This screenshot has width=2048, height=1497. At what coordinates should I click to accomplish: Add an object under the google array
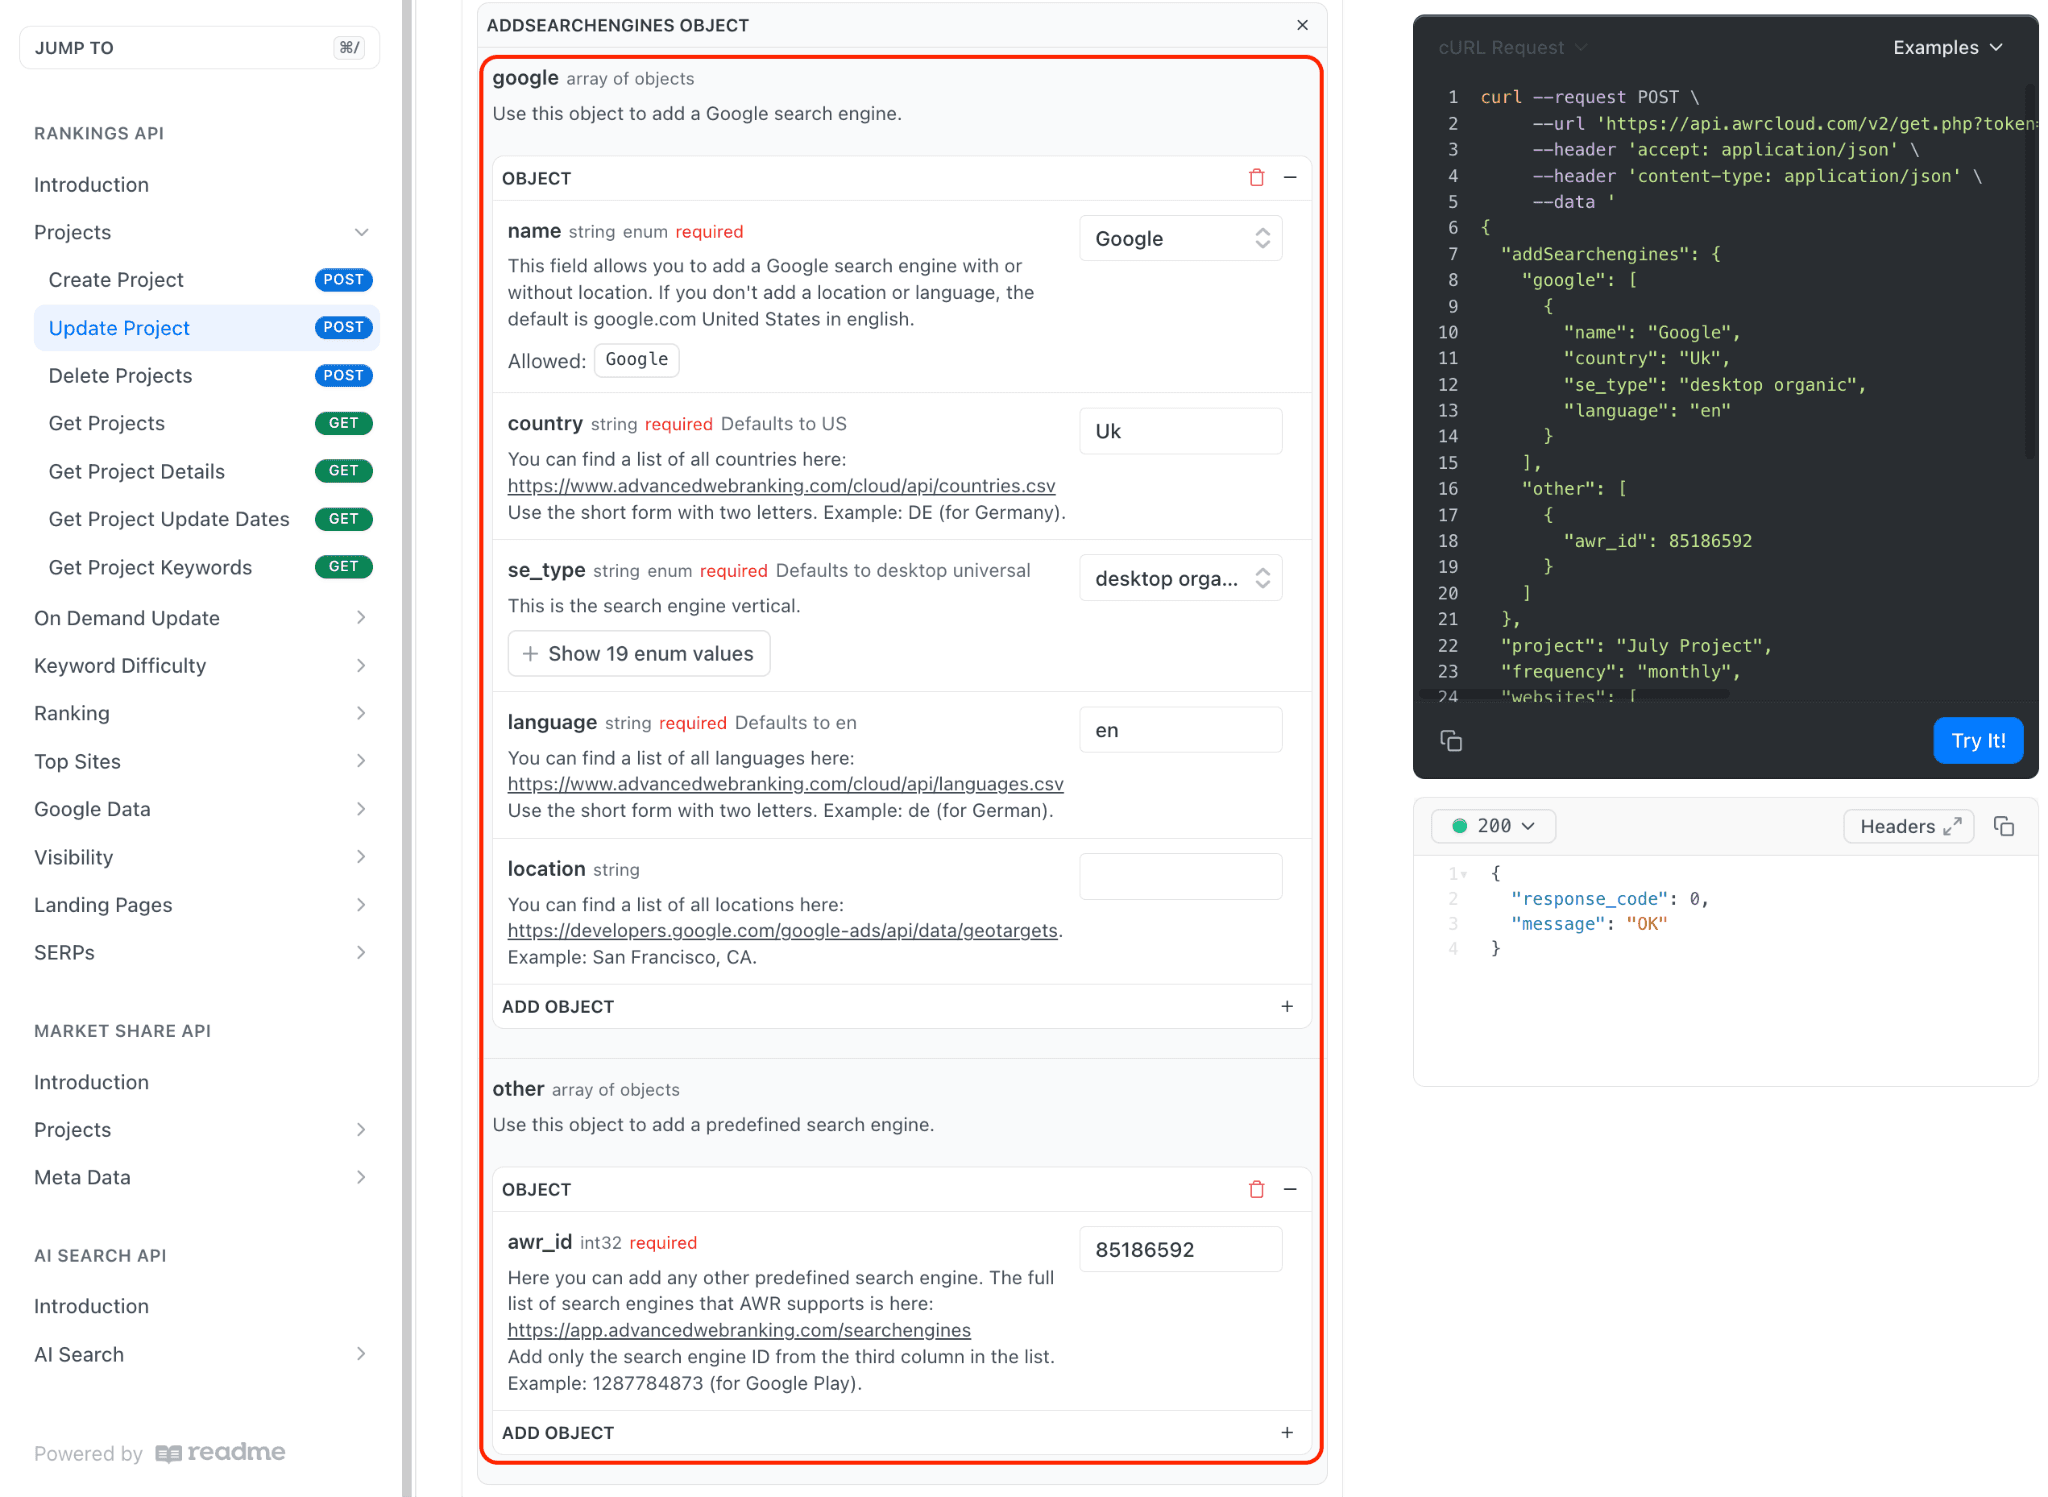coord(901,1006)
